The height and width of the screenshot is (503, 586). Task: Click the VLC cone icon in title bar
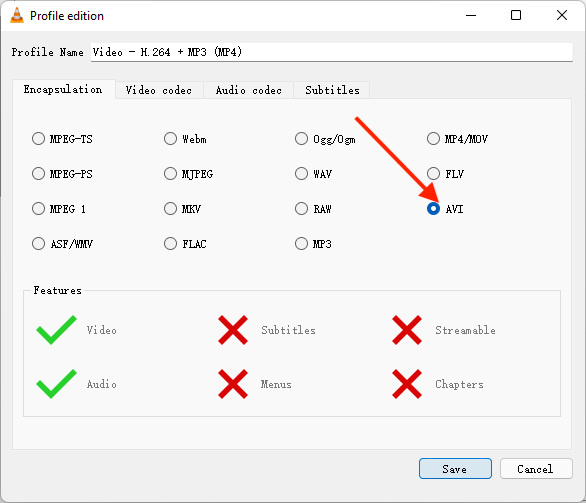(x=17, y=15)
